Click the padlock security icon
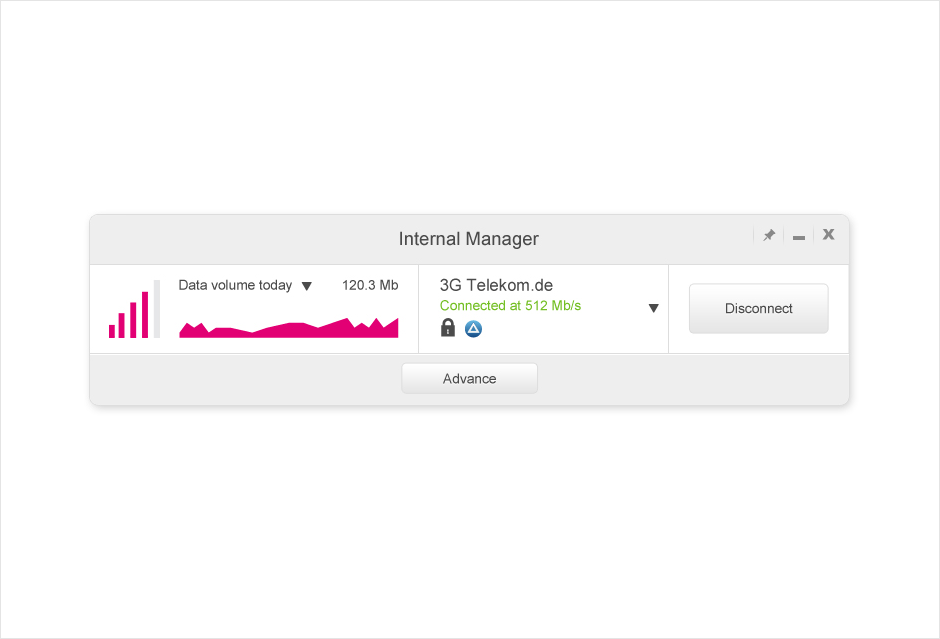 coord(448,328)
